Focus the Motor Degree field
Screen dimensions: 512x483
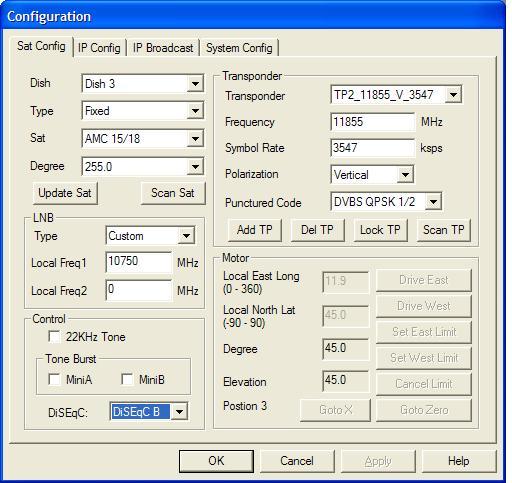coord(346,349)
